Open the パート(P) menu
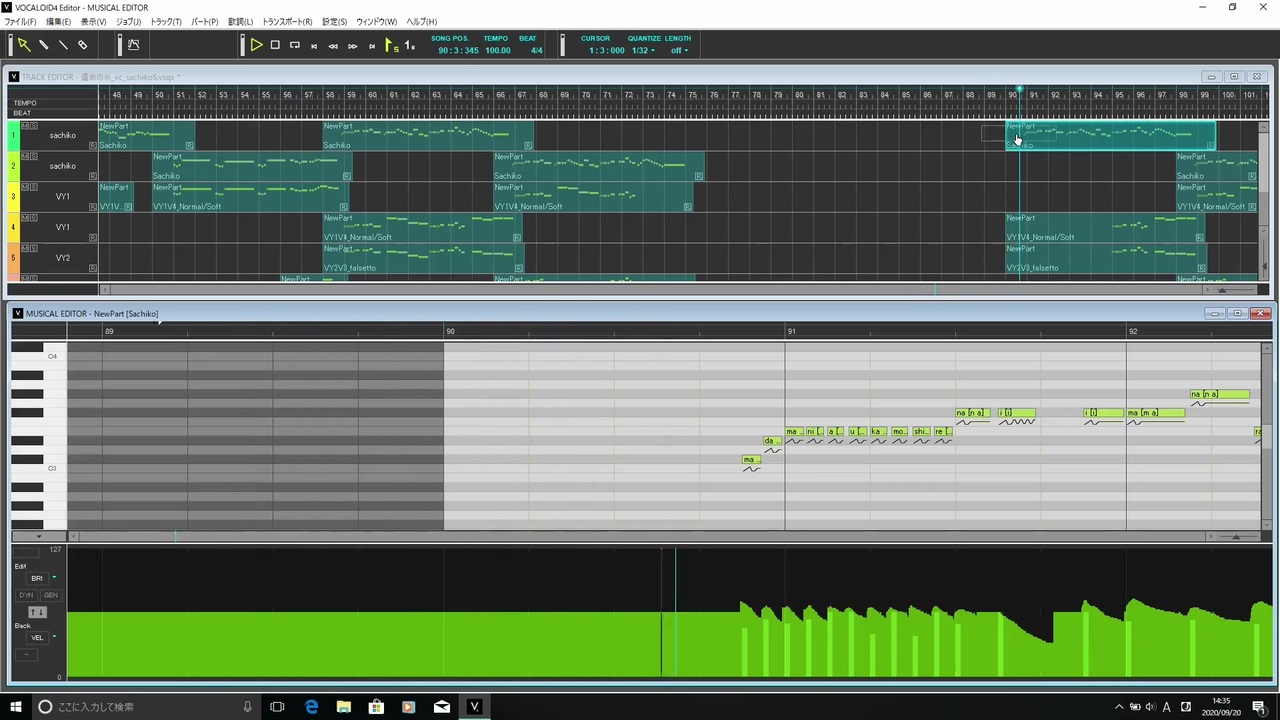 point(204,22)
